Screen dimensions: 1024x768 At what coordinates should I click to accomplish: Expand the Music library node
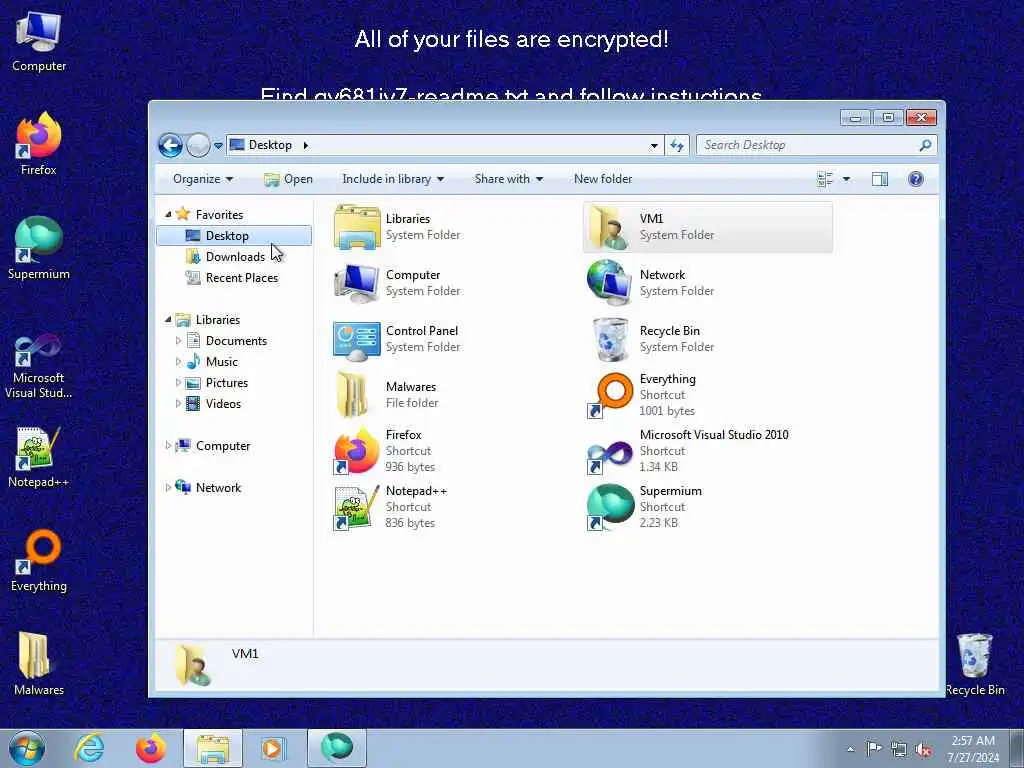pyautogui.click(x=178, y=361)
